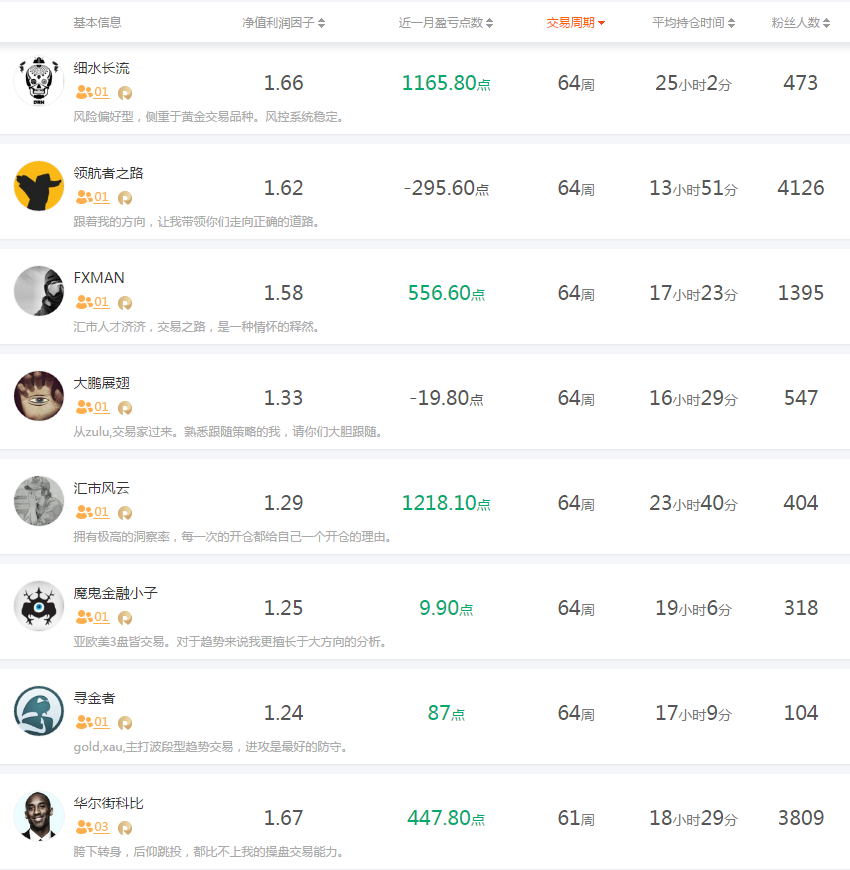
Task: Click the followers icon 01 under 领航者之路
Action: 92,197
